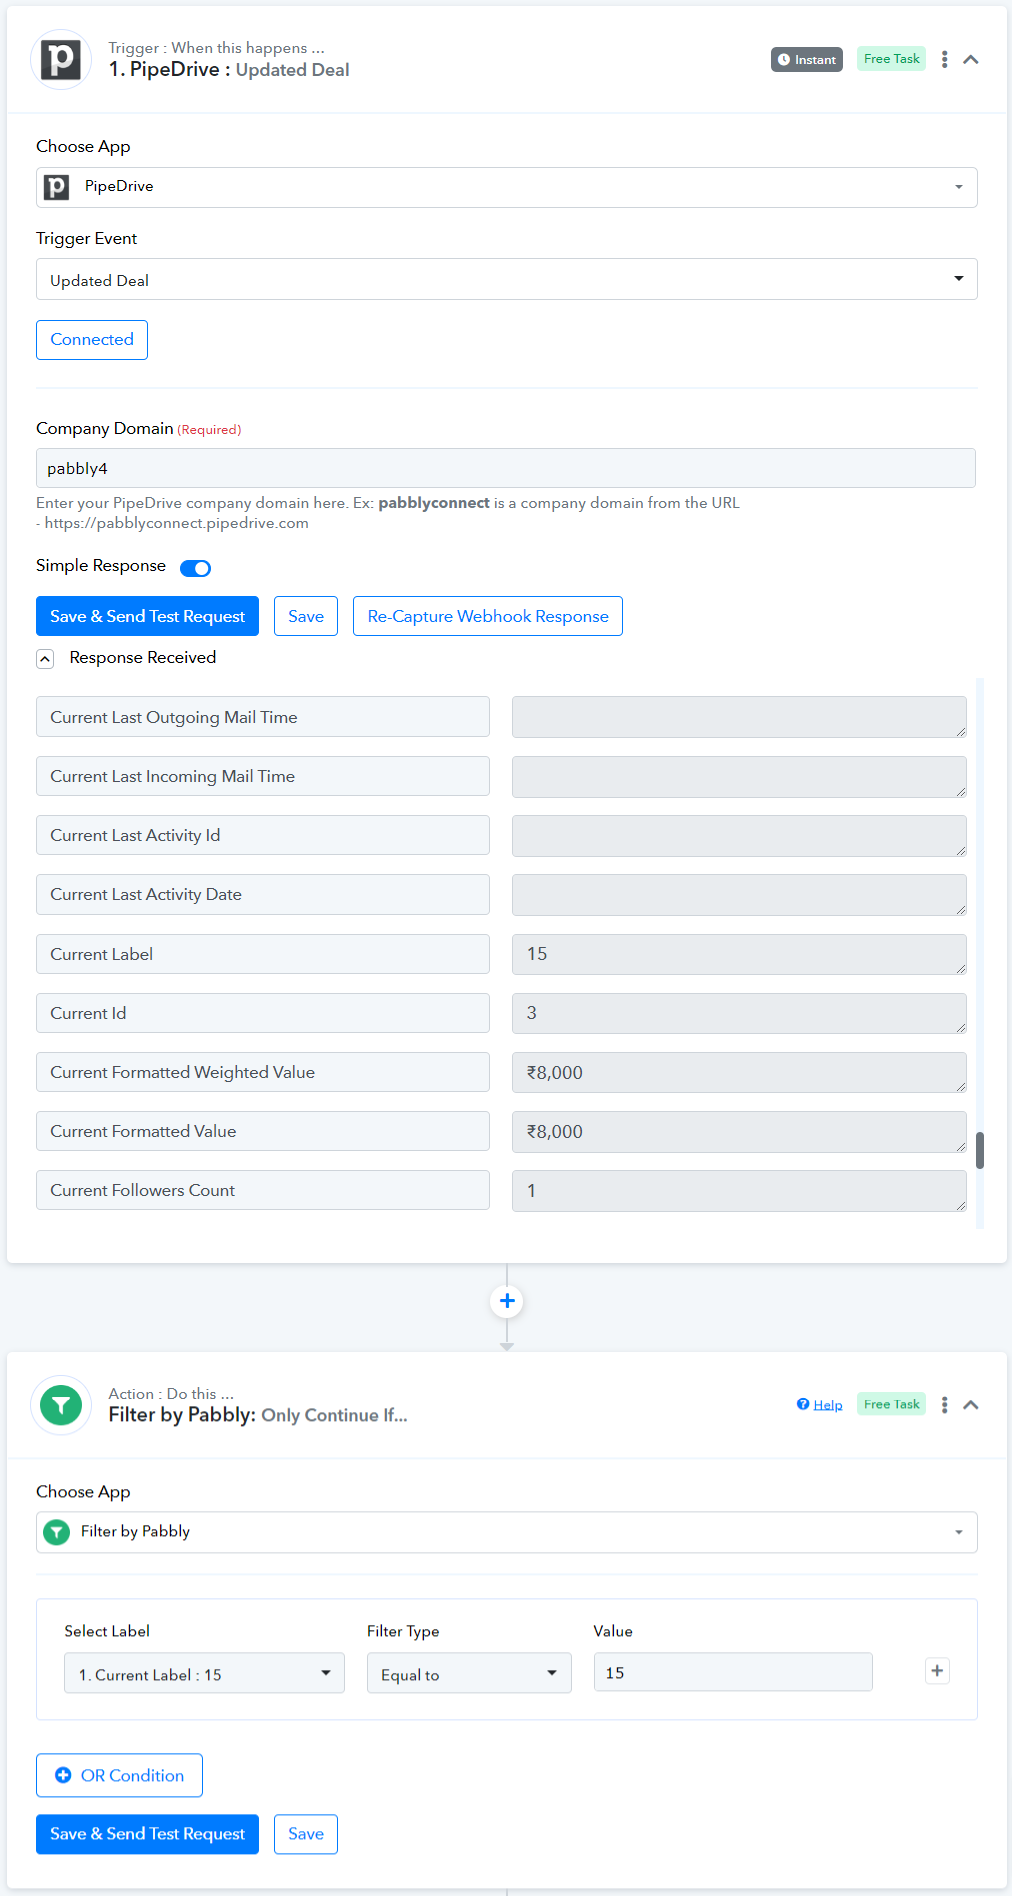The height and width of the screenshot is (1896, 1012).
Task: Click the Company Domain input field
Action: [506, 468]
